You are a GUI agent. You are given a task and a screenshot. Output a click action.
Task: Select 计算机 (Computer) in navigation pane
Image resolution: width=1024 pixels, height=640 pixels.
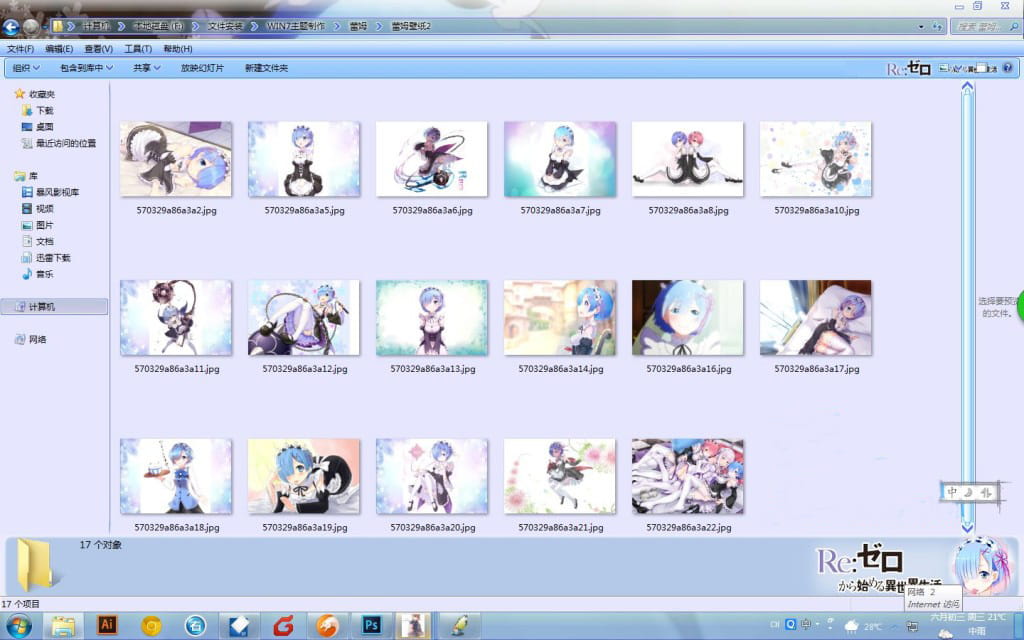pyautogui.click(x=44, y=306)
